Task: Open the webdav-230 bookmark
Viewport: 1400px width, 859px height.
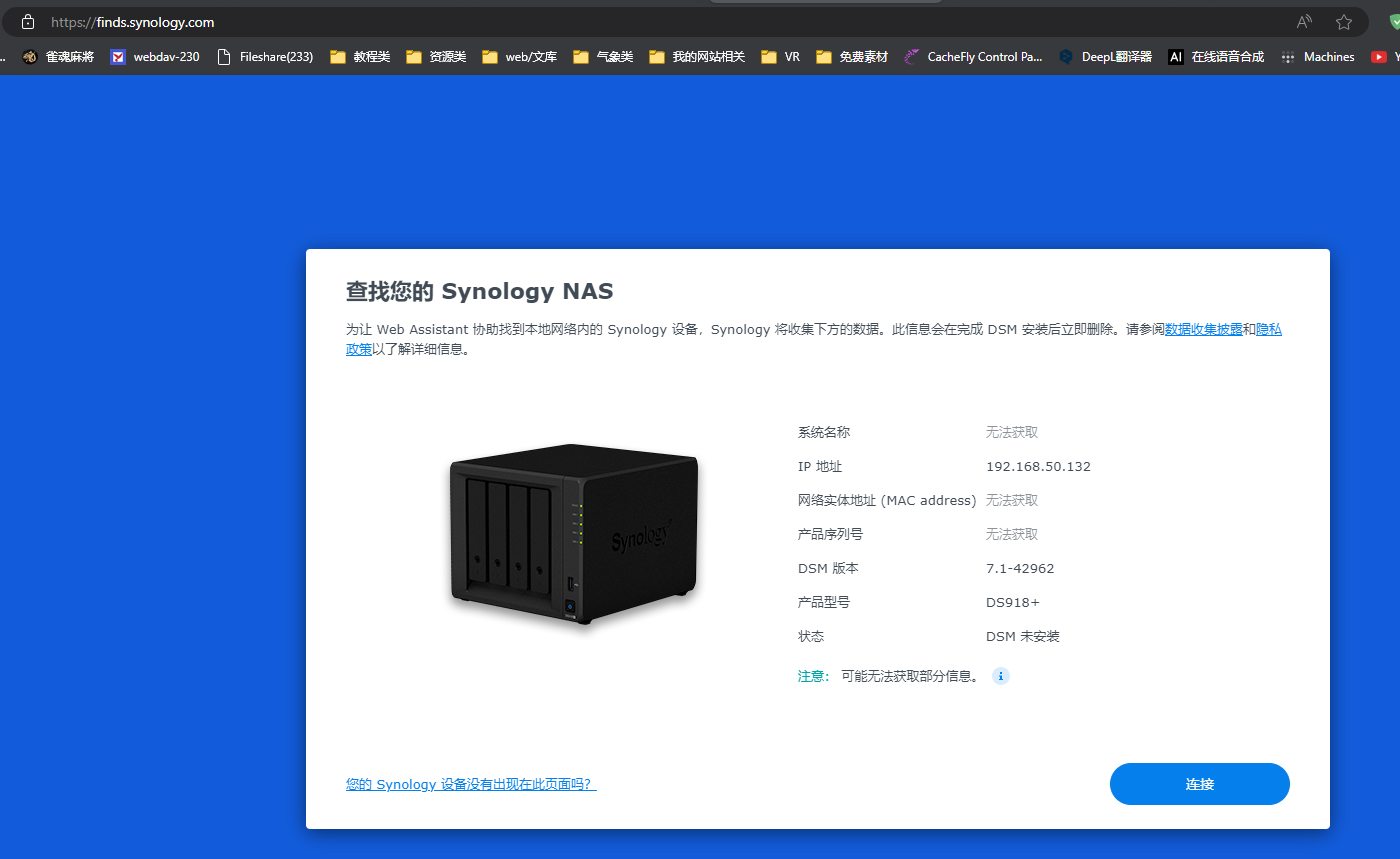Action: pos(155,57)
